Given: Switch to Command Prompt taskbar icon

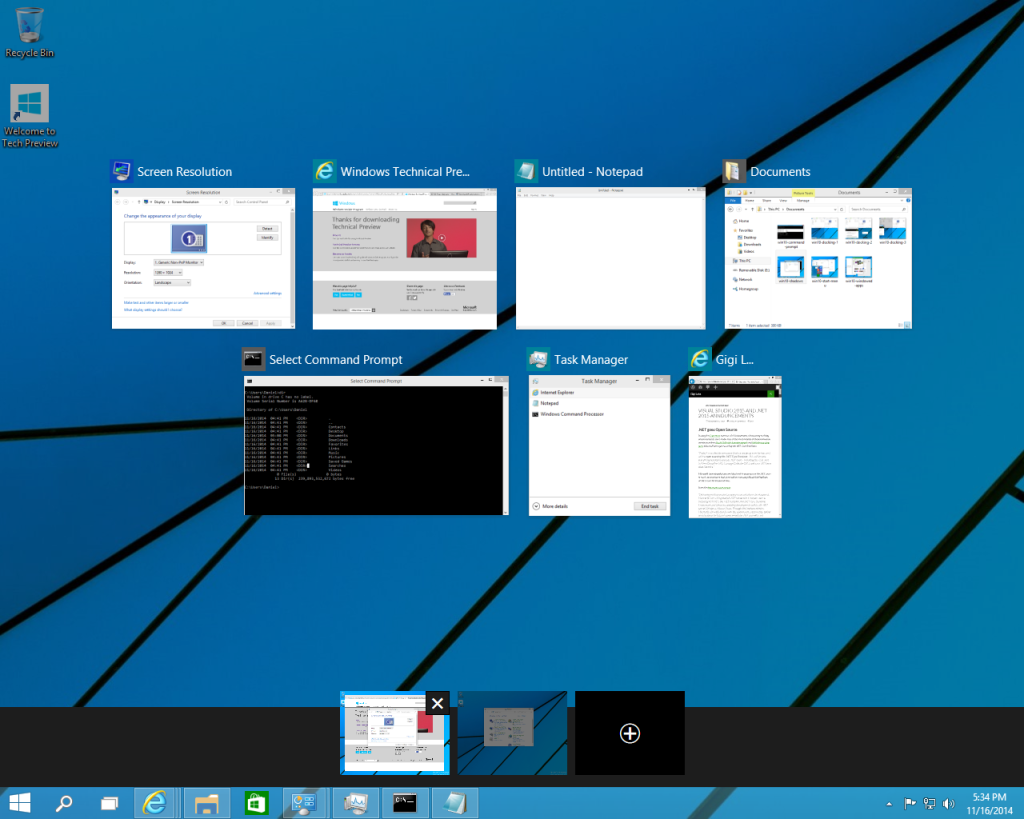Looking at the screenshot, I should pos(405,803).
